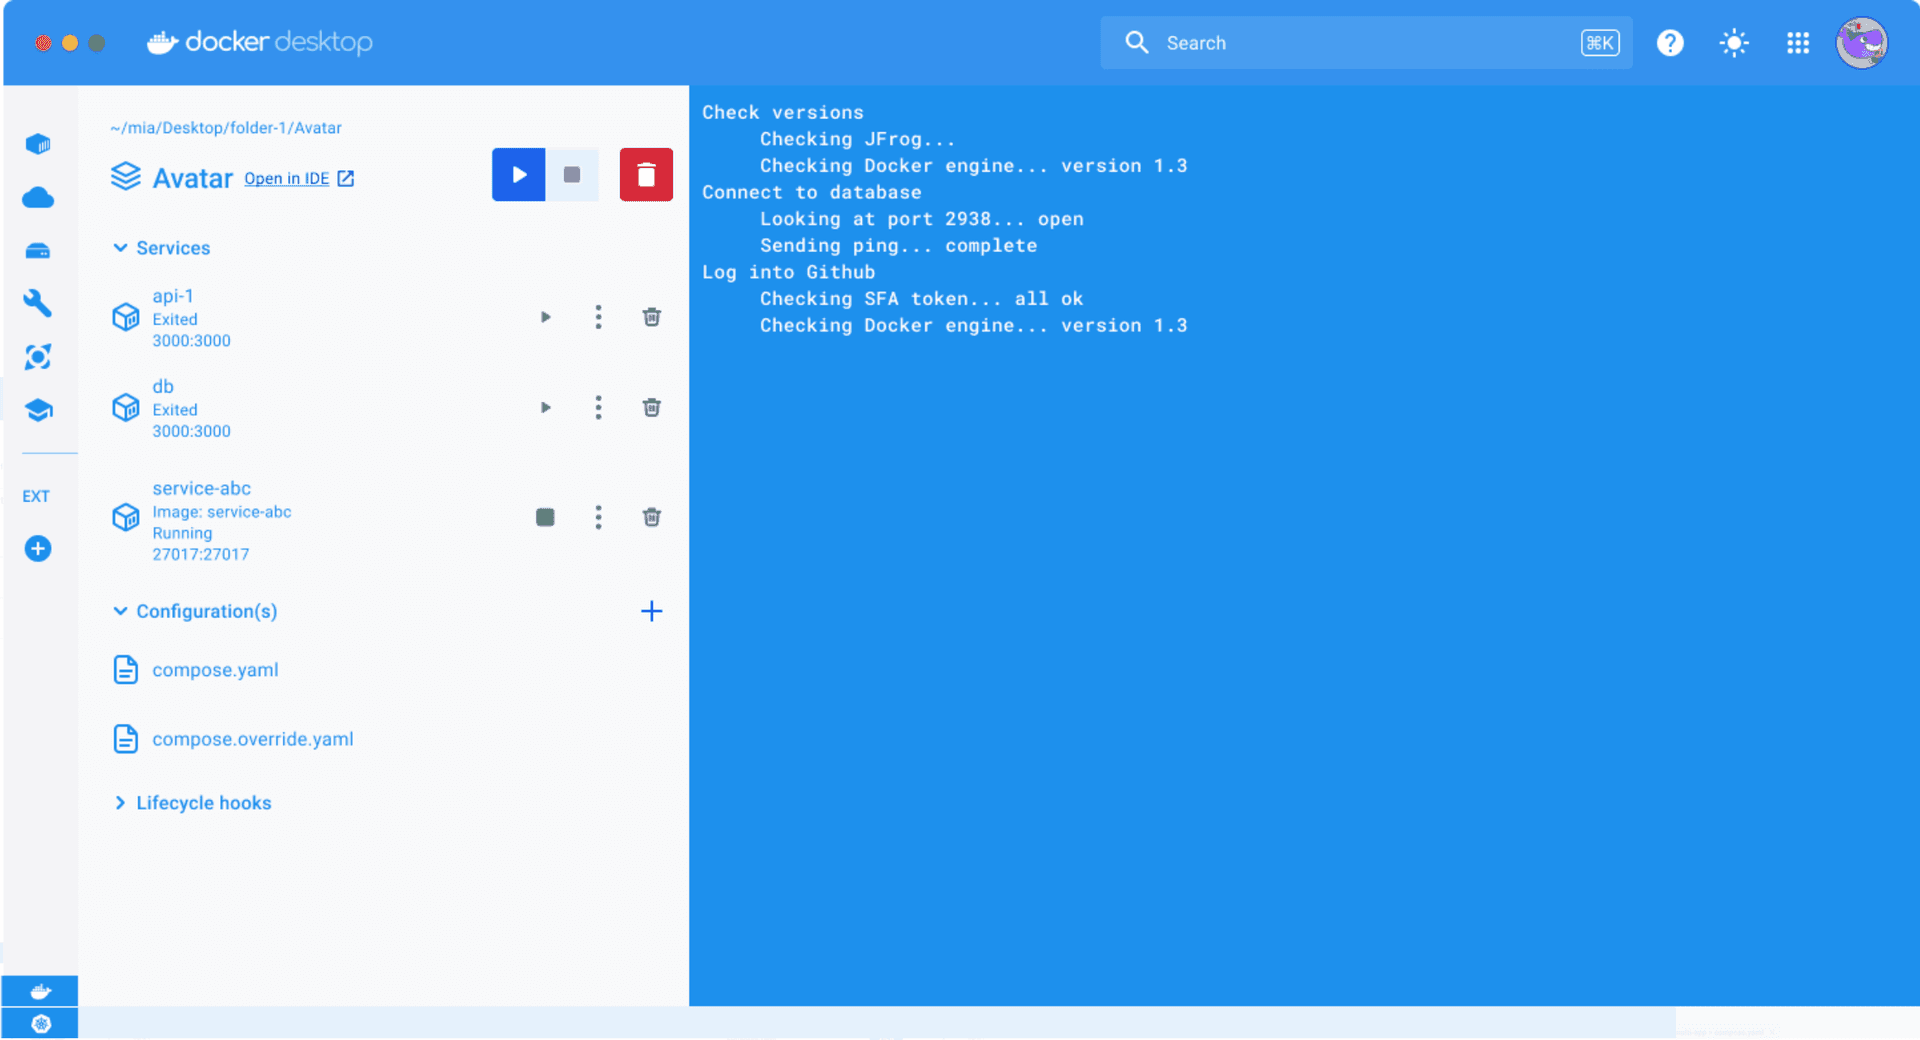Delete the api-1 service with trash icon
Screen dimensions: 1920x1040
651,317
